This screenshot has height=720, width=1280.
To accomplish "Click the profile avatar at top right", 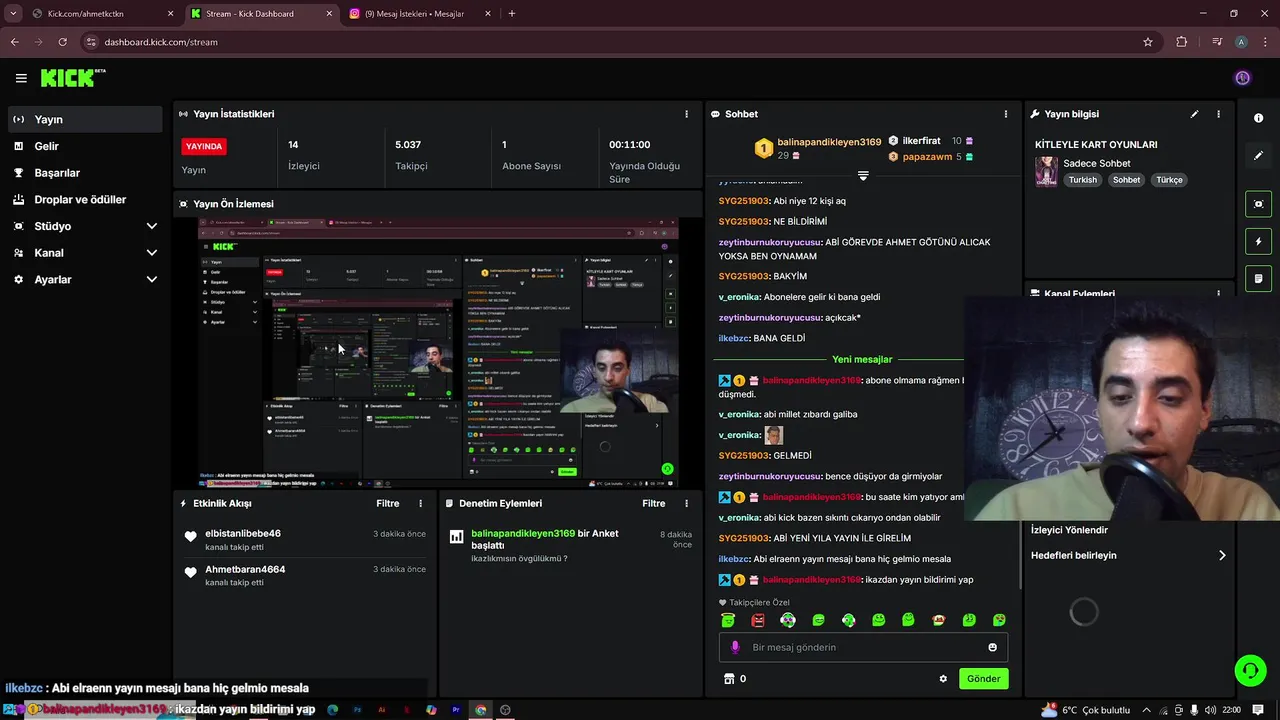I will click(1243, 78).
